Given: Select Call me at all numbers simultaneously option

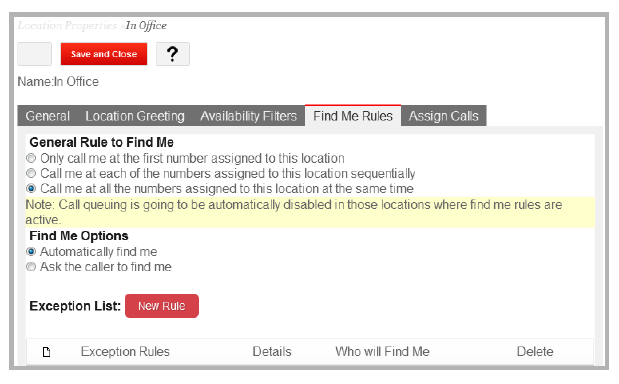Looking at the screenshot, I should (x=31, y=188).
